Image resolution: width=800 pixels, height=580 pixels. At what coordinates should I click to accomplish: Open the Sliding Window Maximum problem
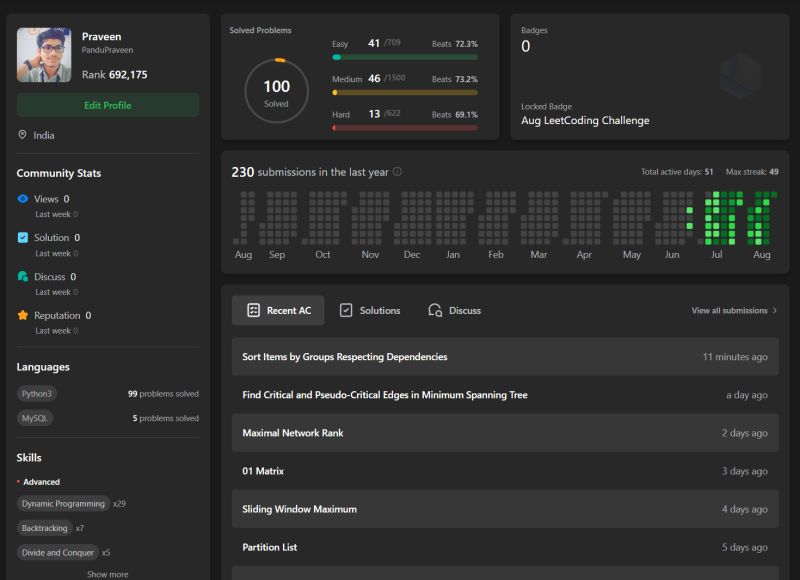(x=505, y=509)
